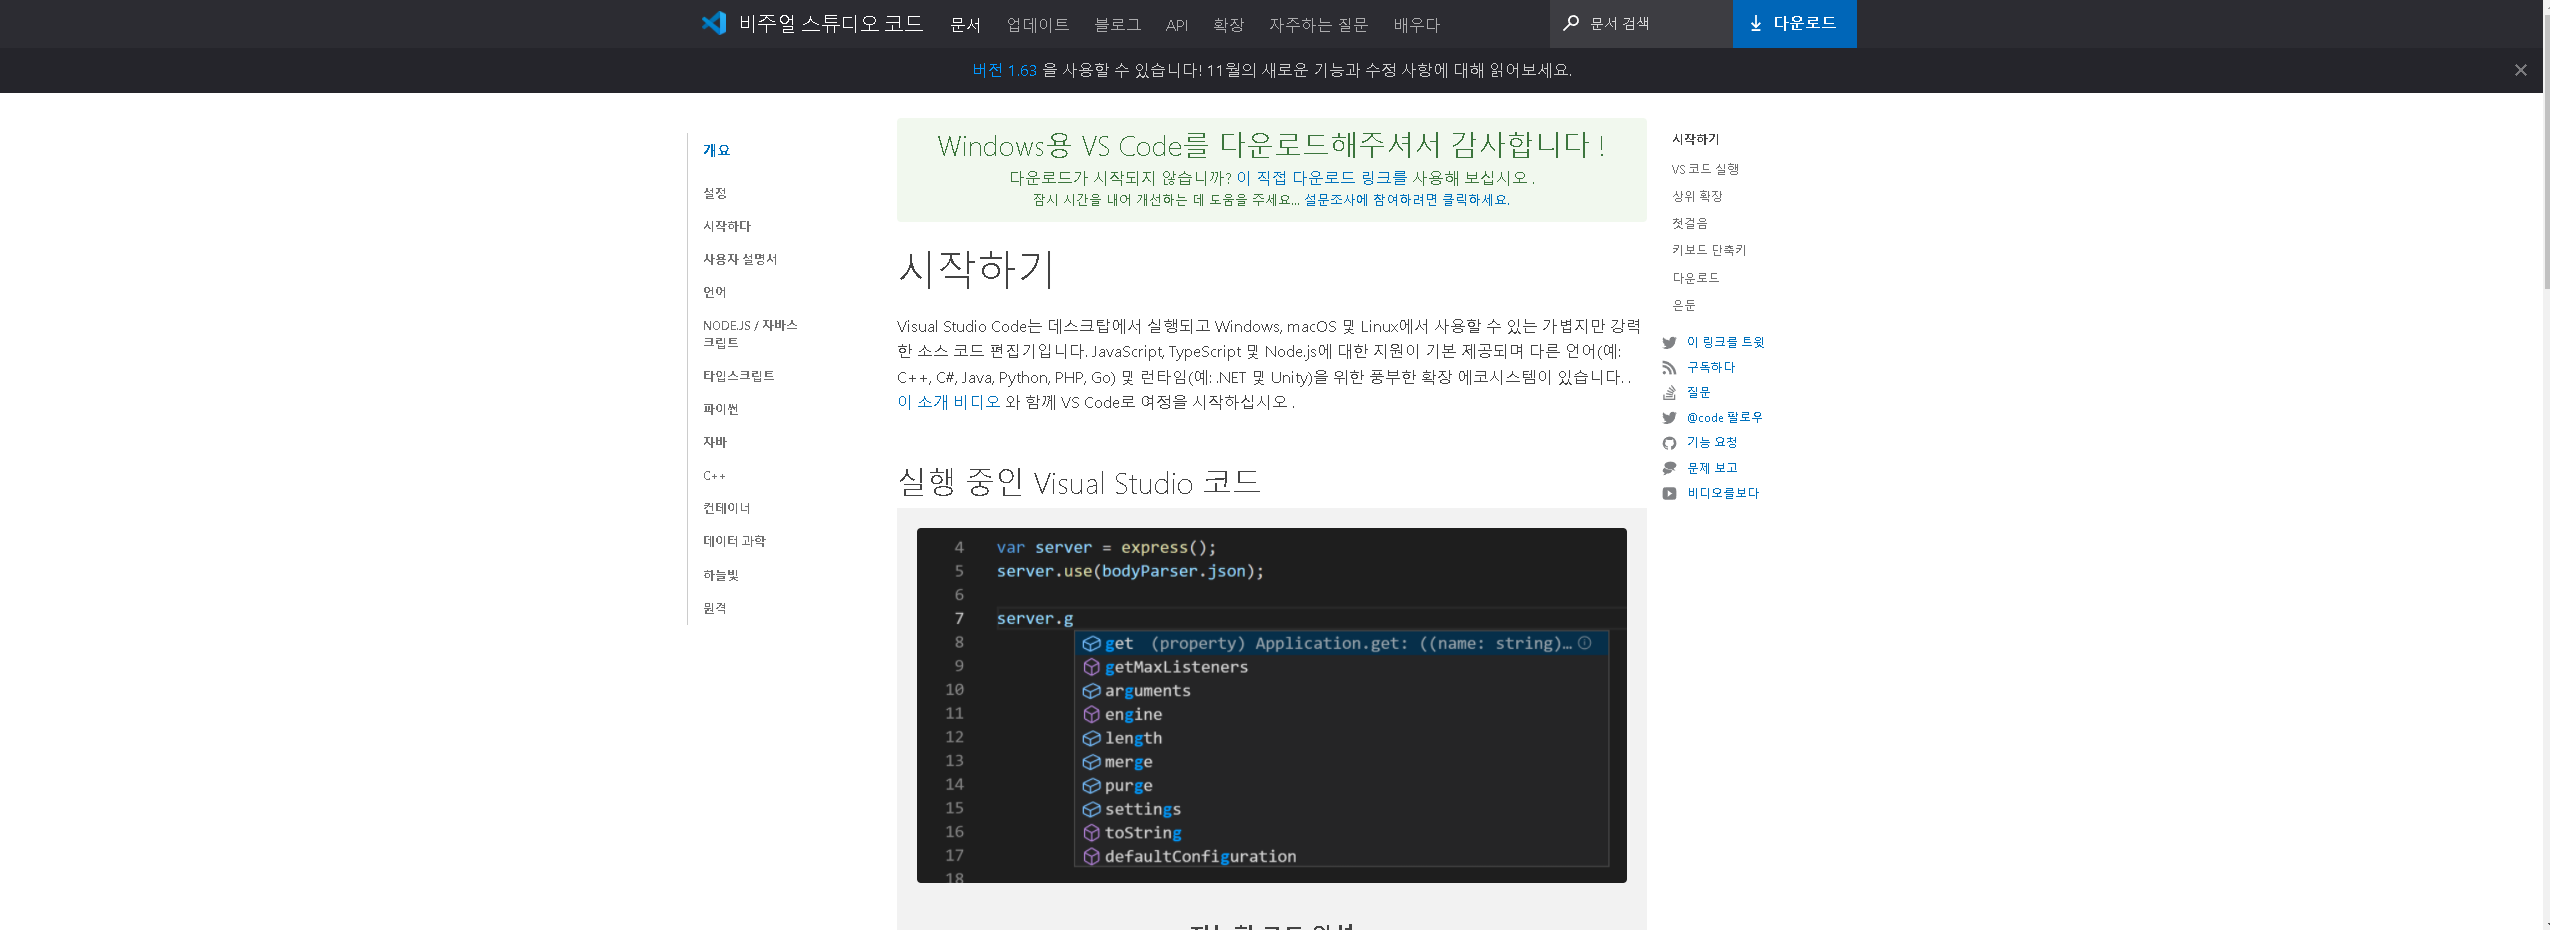The height and width of the screenshot is (930, 2550).
Task: Click the search magnifier icon
Action: pyautogui.click(x=1571, y=23)
